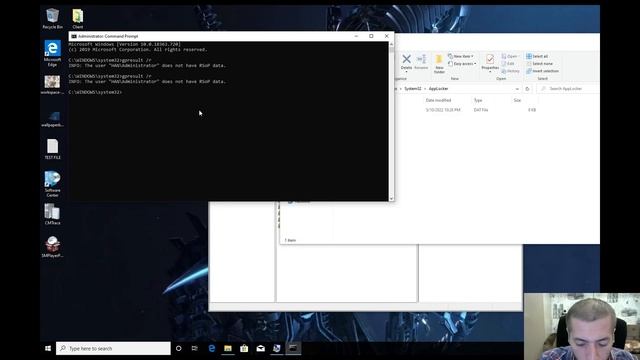Viewport: 640px width, 360px height.
Task: Click Select all in the Explorer ribbon
Action: (537, 56)
